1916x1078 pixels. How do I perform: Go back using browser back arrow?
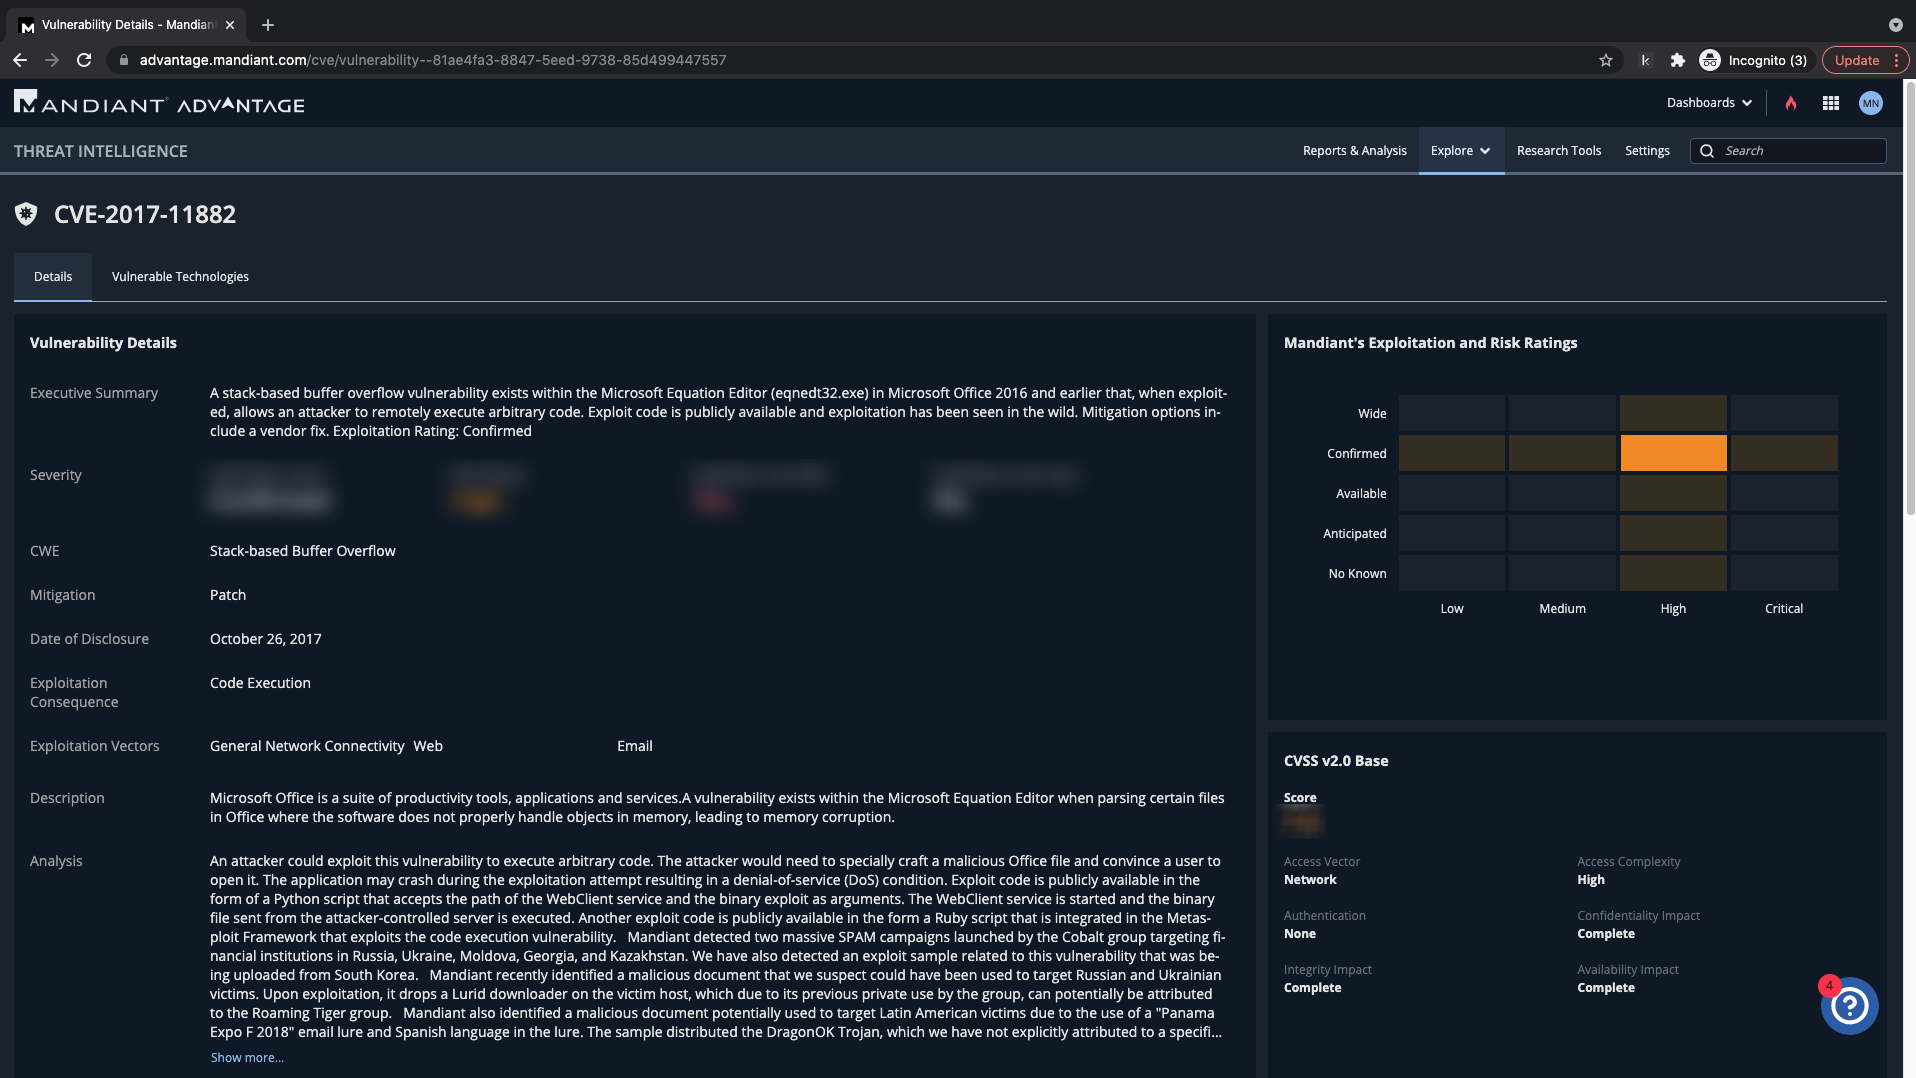20,60
